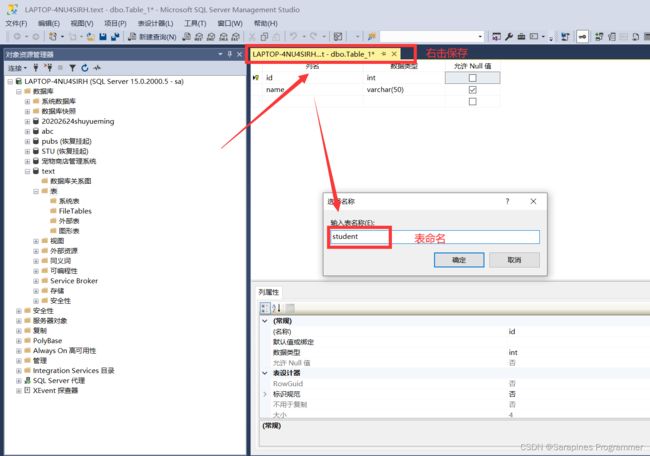Viewport: 650px width, 456px height.
Task: Click the Toolbox icon in toolbar
Action: click(x=521, y=37)
